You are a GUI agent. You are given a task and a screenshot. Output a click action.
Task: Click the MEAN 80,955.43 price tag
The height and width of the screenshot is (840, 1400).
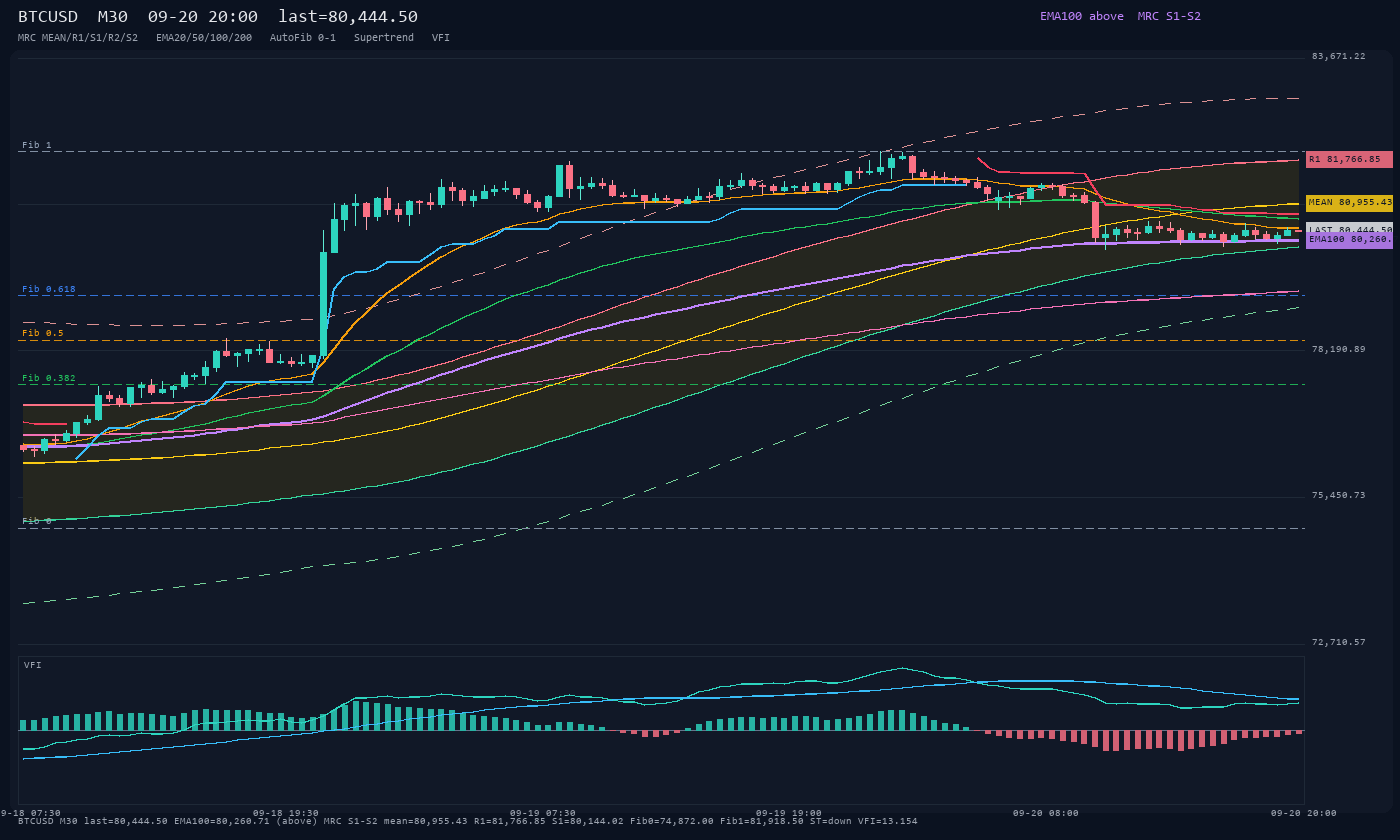coord(1349,202)
